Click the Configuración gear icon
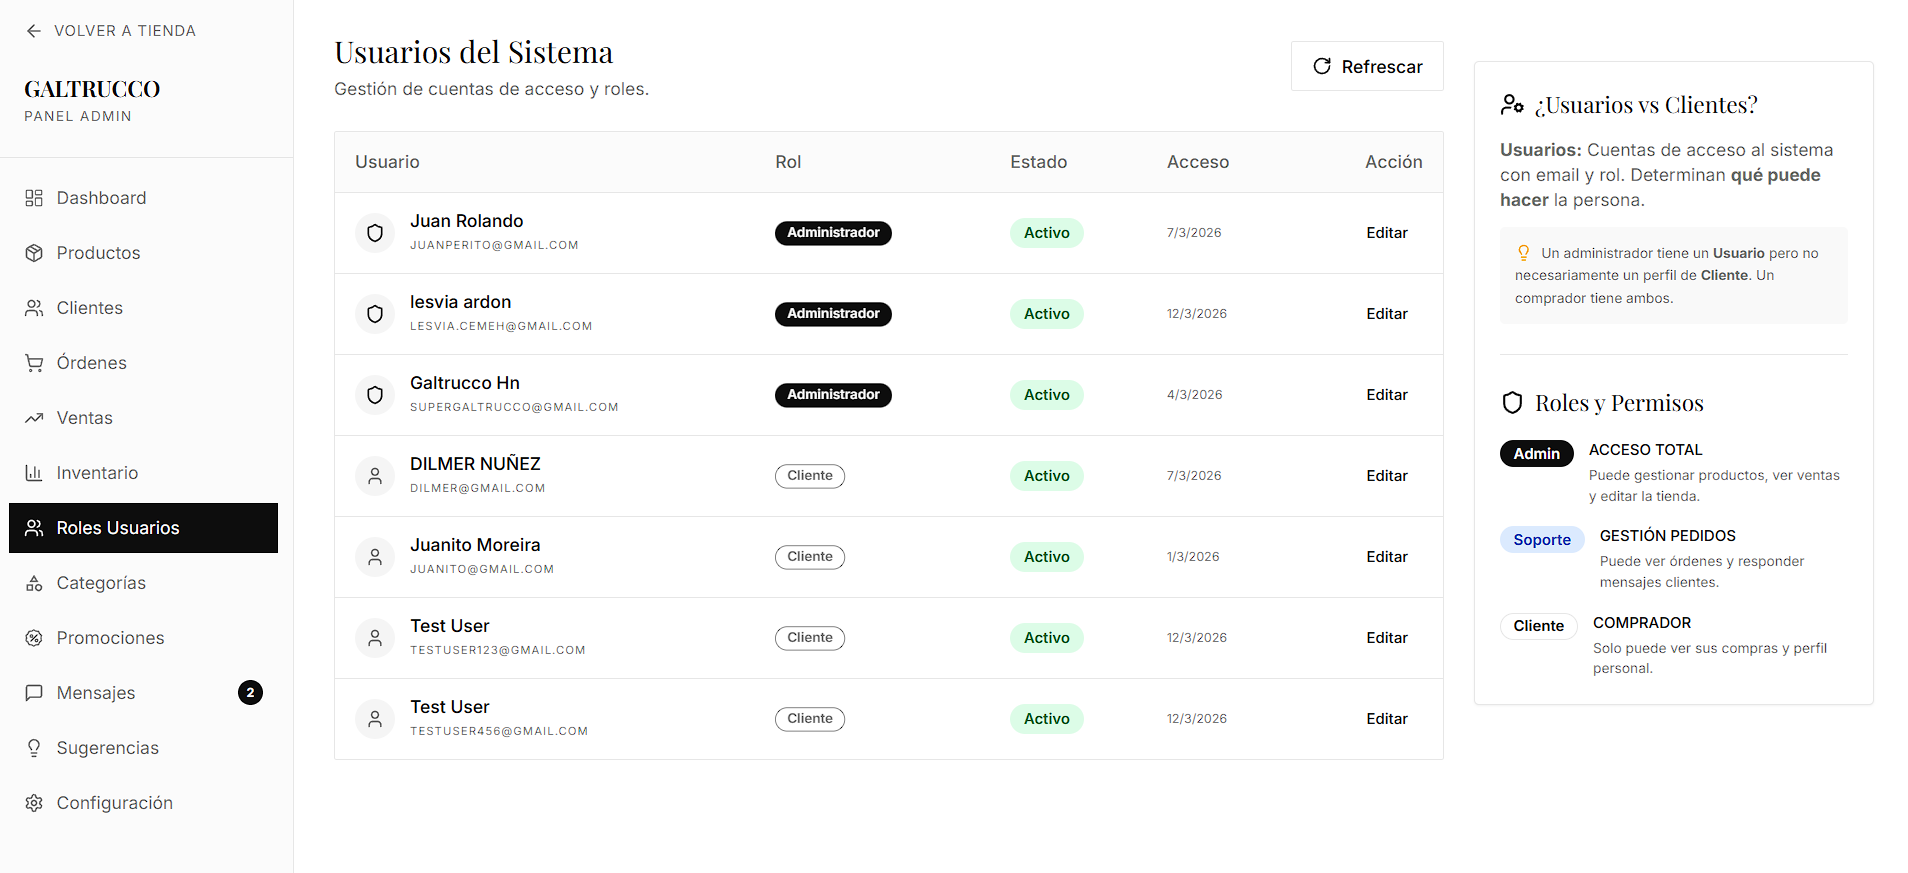This screenshot has height=873, width=1908. 34,803
